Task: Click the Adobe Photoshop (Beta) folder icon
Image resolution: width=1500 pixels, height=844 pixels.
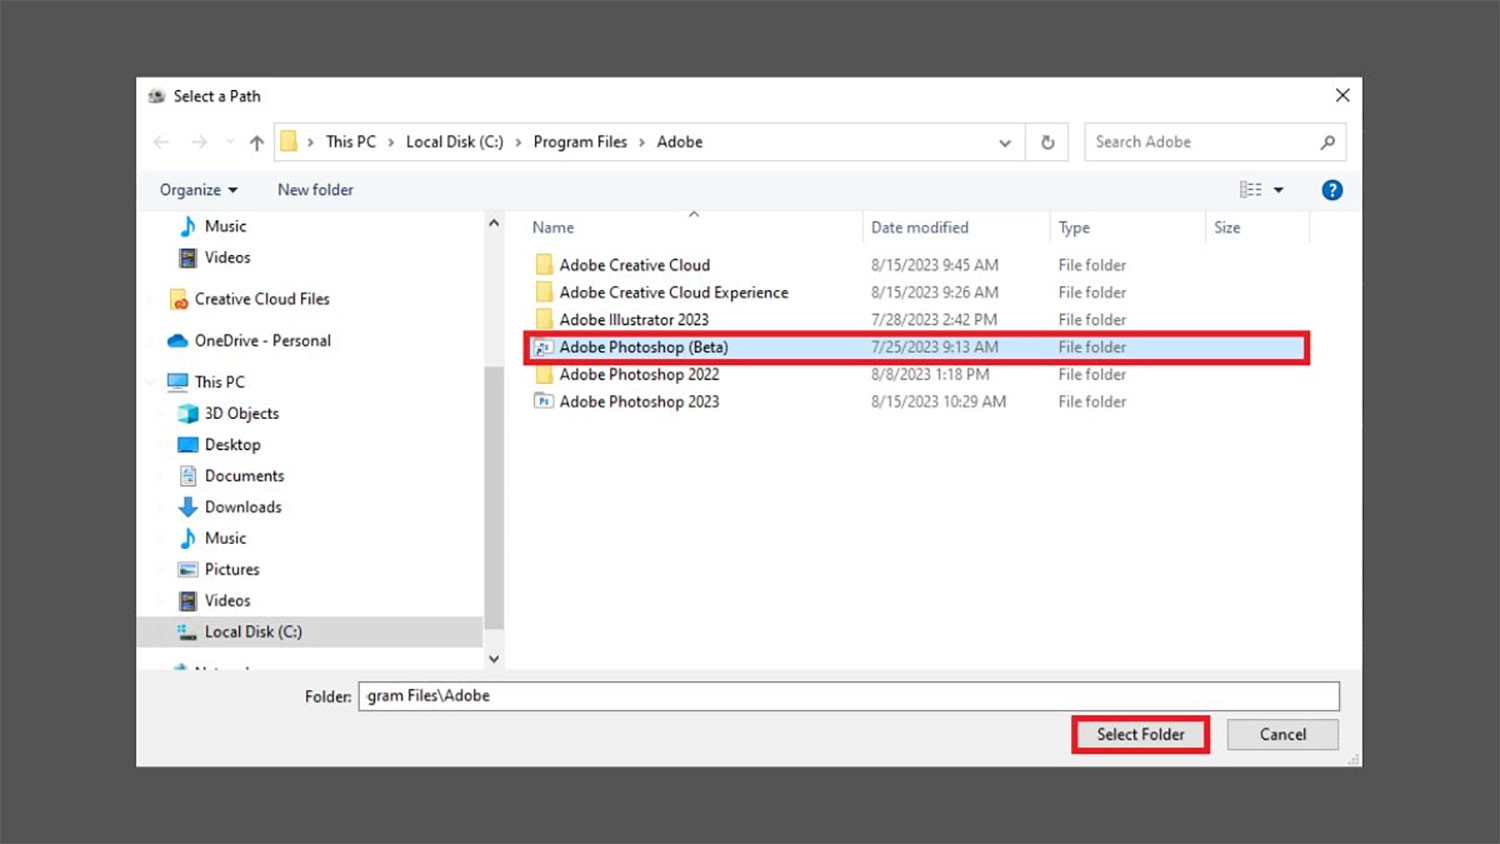Action: (x=543, y=347)
